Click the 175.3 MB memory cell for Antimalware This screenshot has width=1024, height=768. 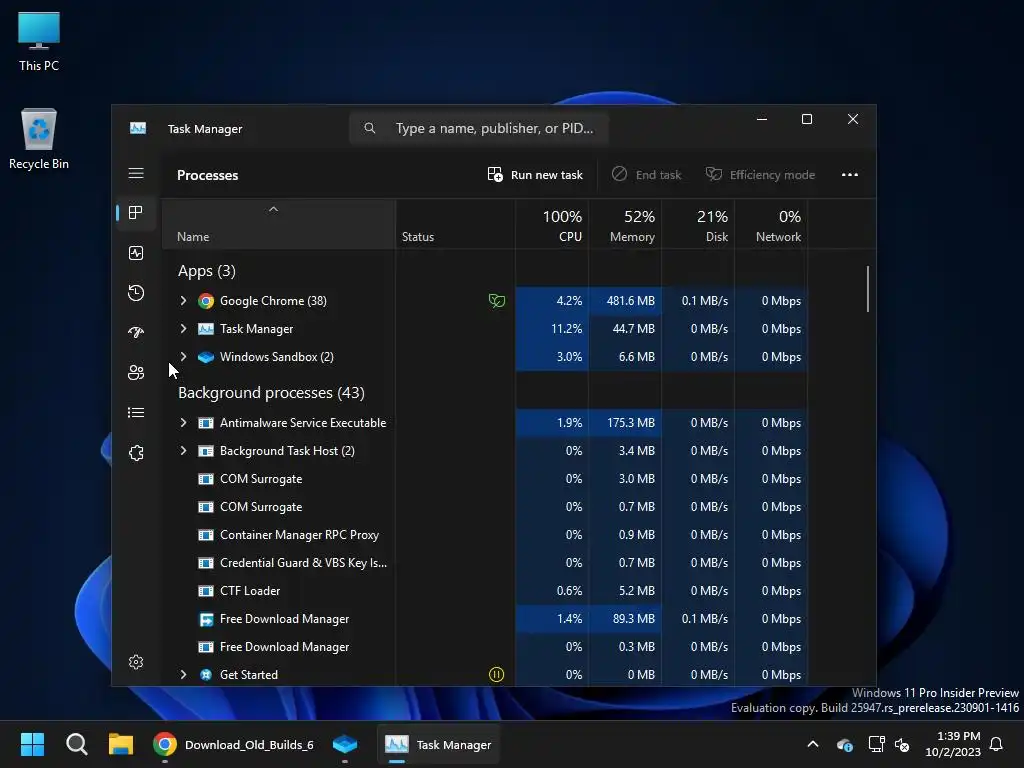pos(625,423)
